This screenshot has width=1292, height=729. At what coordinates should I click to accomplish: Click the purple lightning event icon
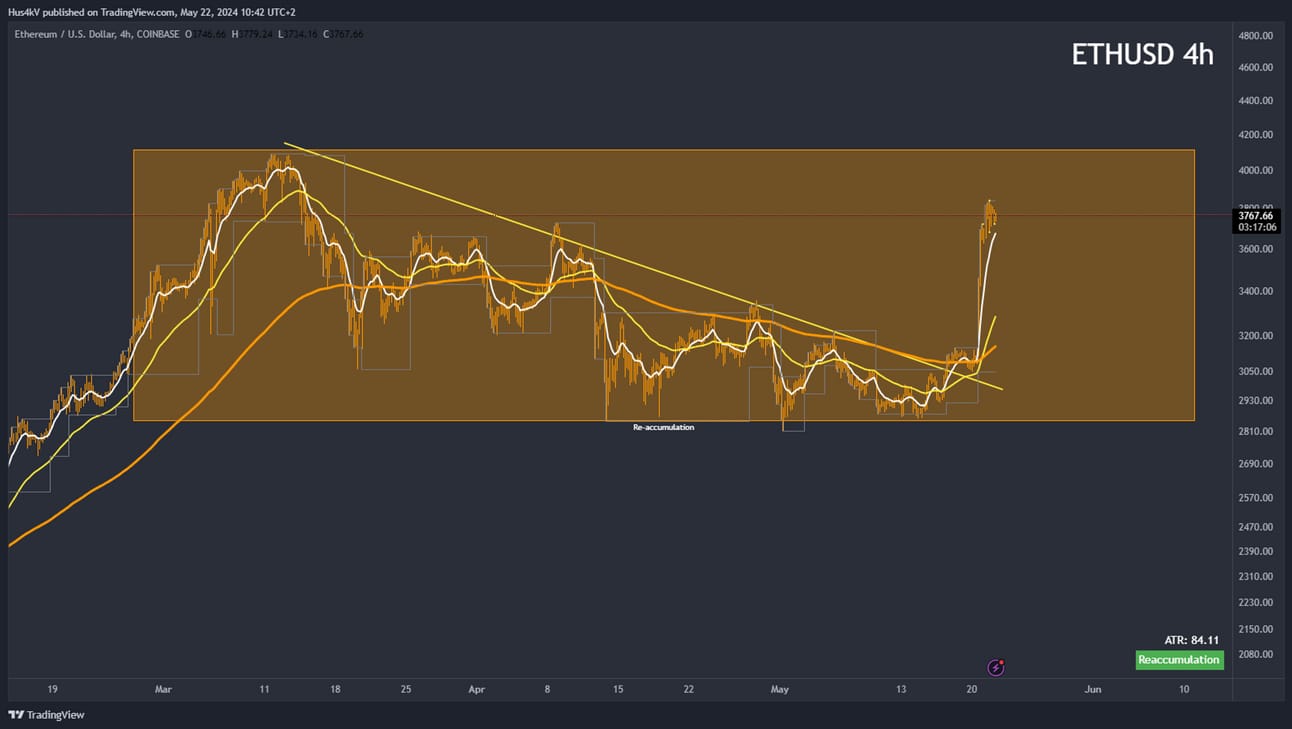[x=996, y=667]
